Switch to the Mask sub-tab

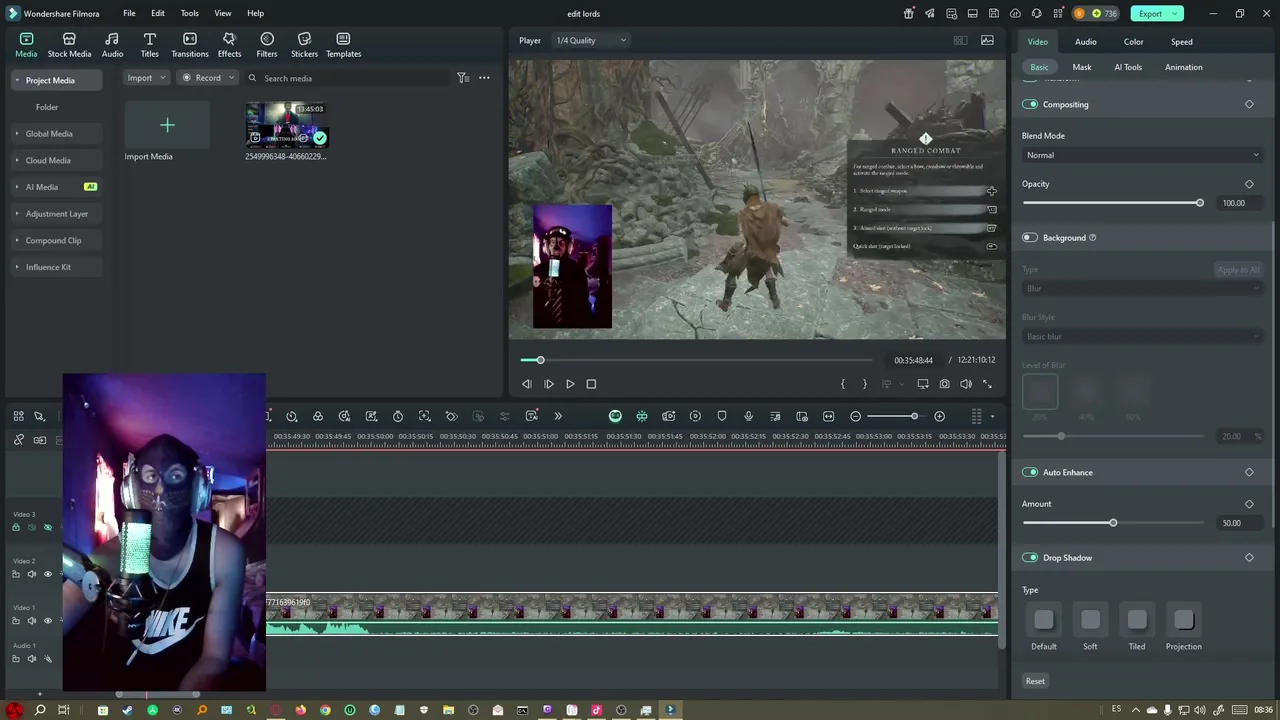coord(1082,67)
